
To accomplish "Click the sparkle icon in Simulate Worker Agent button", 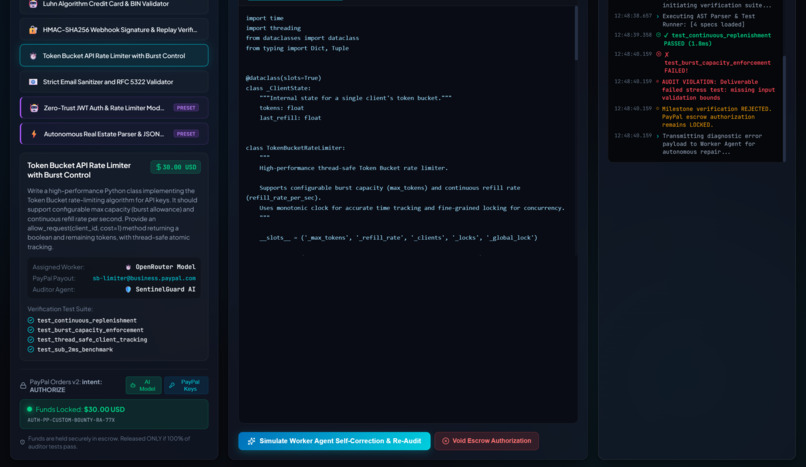I will click(251, 441).
